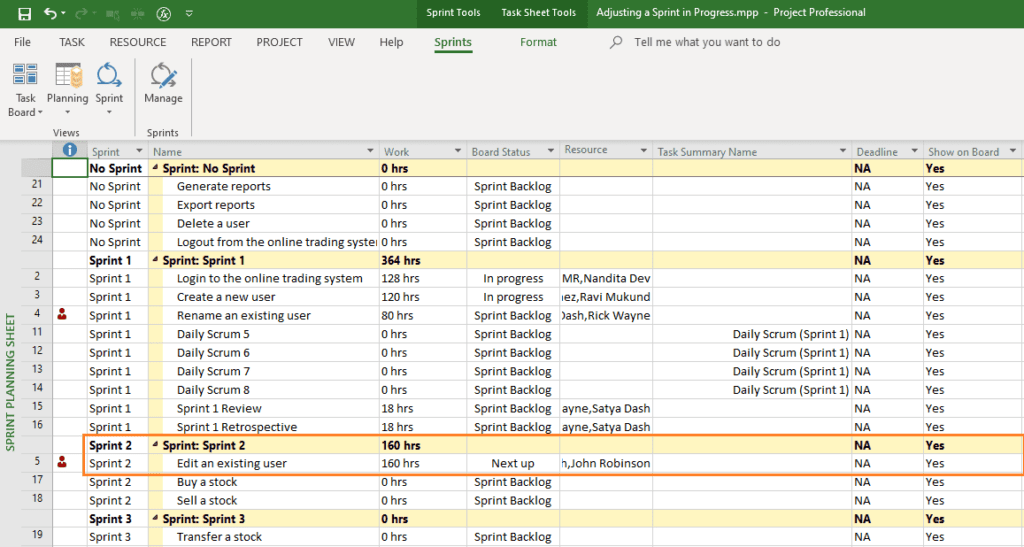Click the search magnifier icon

[x=616, y=42]
